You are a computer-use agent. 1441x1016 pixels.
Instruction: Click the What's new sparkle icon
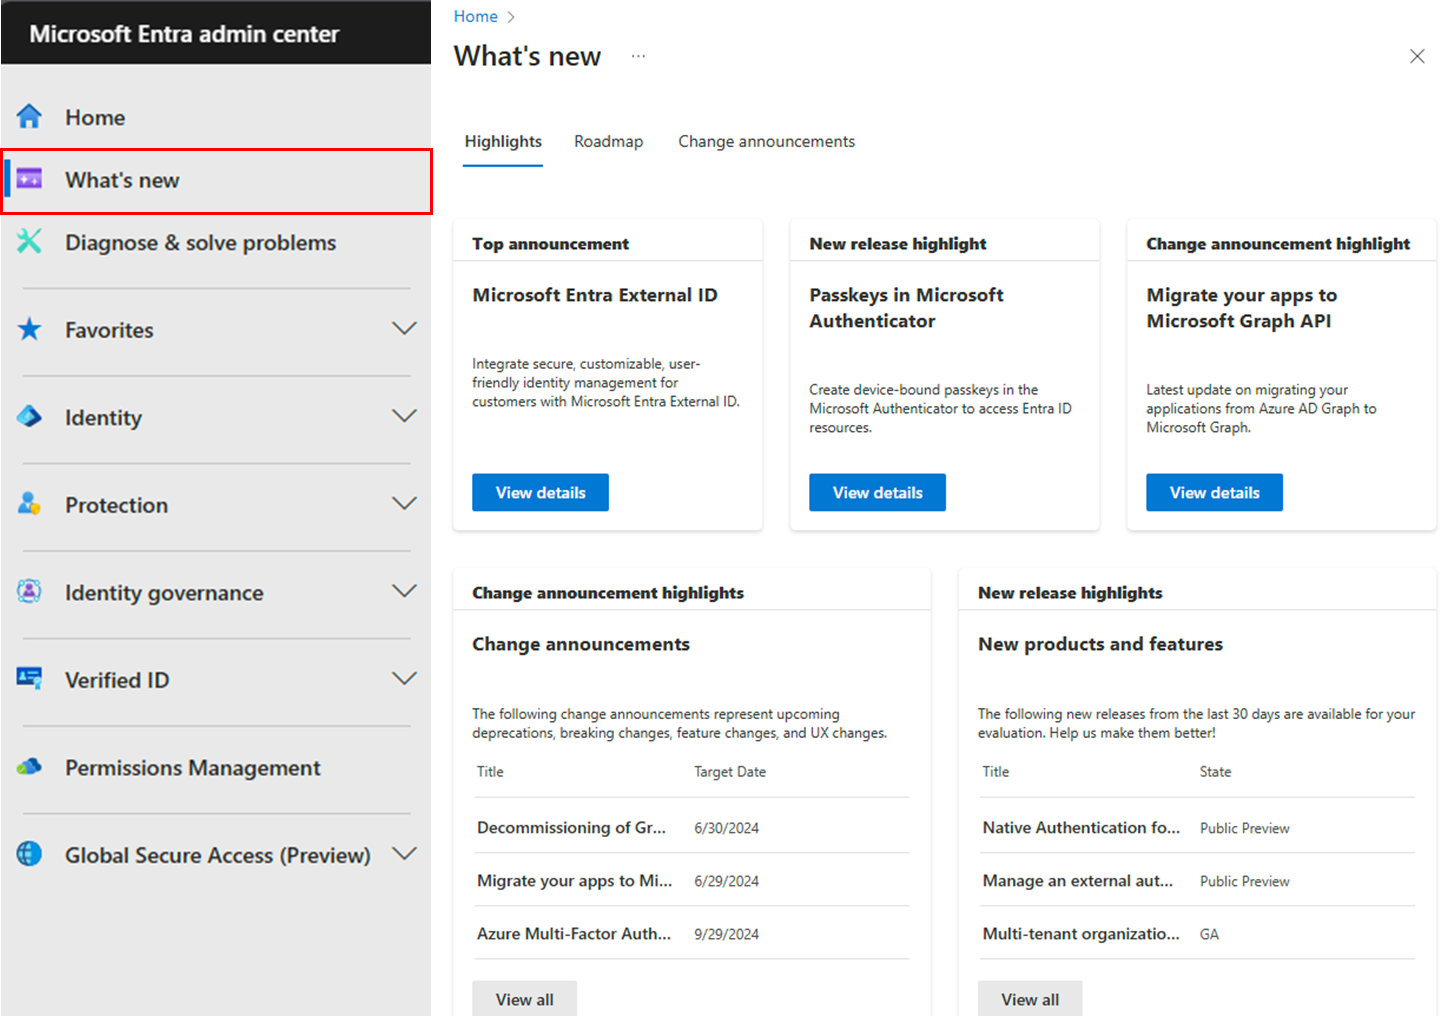click(29, 179)
